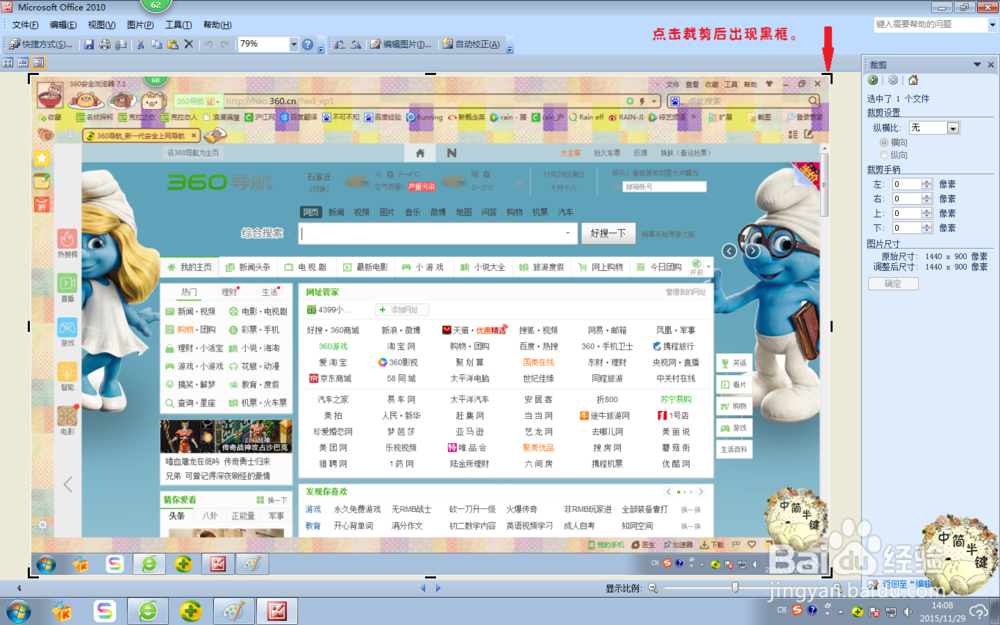The image size is (1000, 625).
Task: Click the help search box 键入需要帮助的问题
Action: 930,24
